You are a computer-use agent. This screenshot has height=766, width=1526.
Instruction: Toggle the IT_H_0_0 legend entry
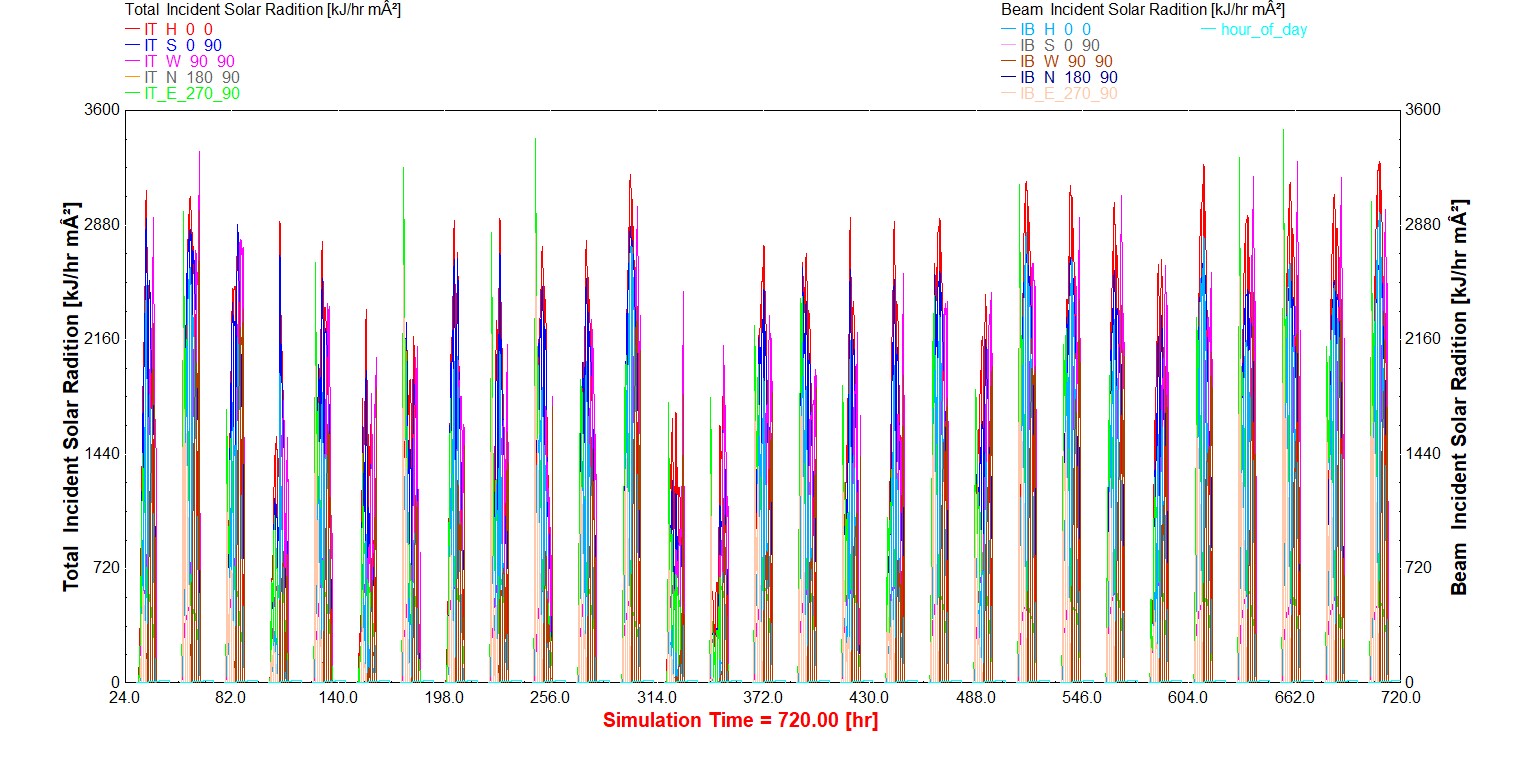click(x=168, y=29)
